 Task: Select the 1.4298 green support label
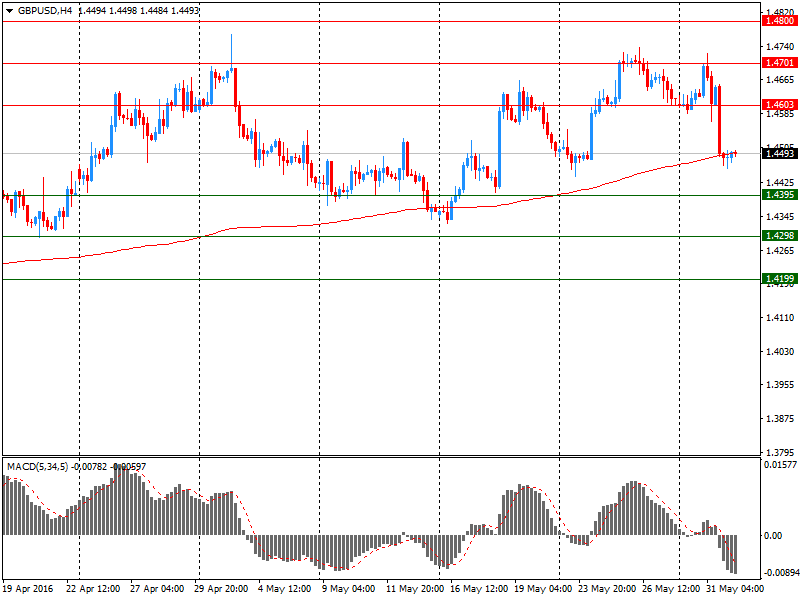(x=780, y=236)
